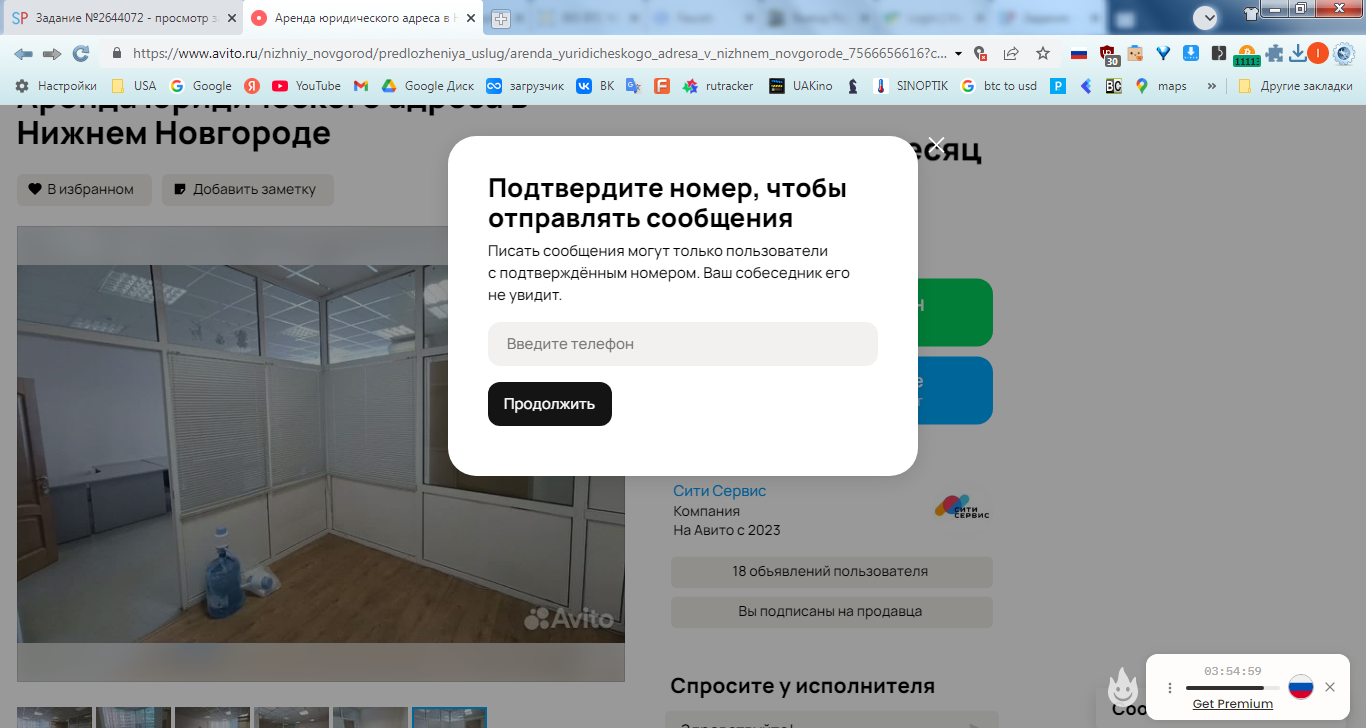Click the blue funnel extension icon
Screen dimensions: 1366x728
click(x=1163, y=53)
